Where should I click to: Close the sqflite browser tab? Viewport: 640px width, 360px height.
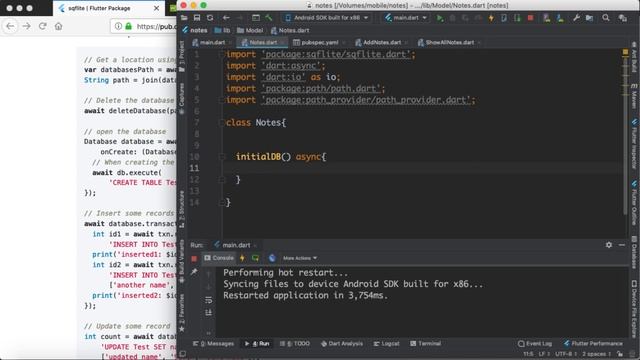coord(156,8)
